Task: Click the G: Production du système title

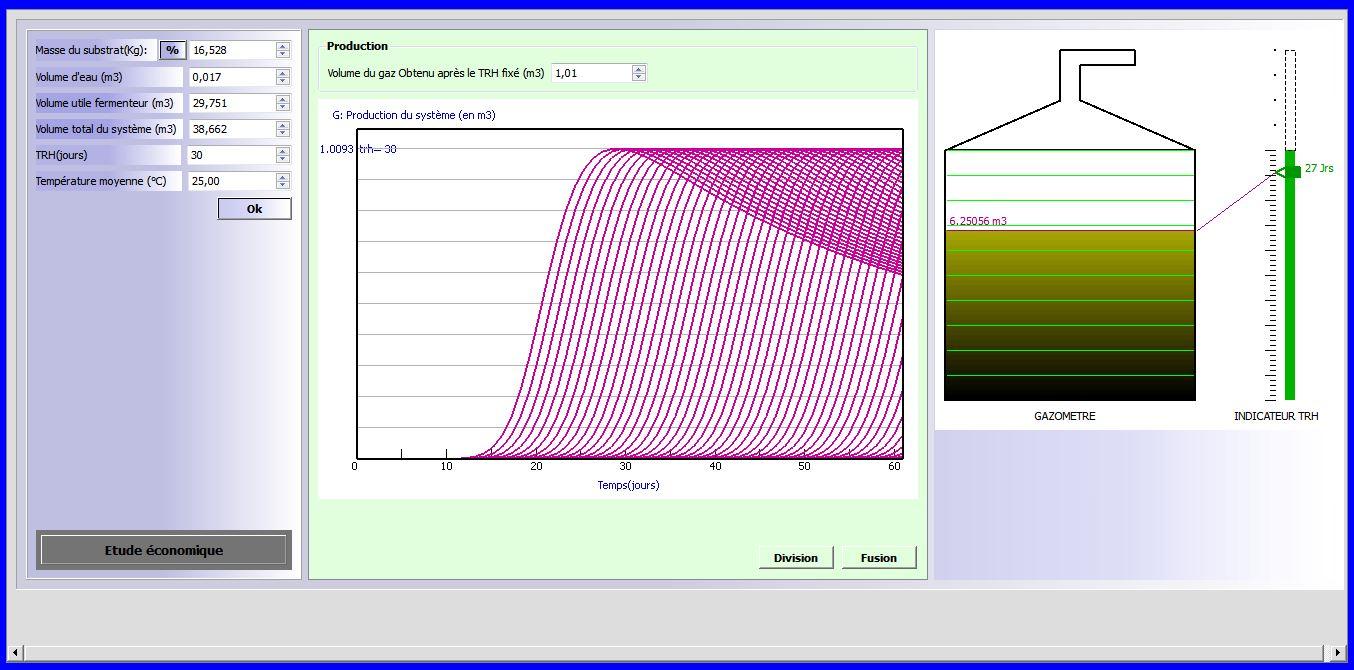Action: point(414,115)
